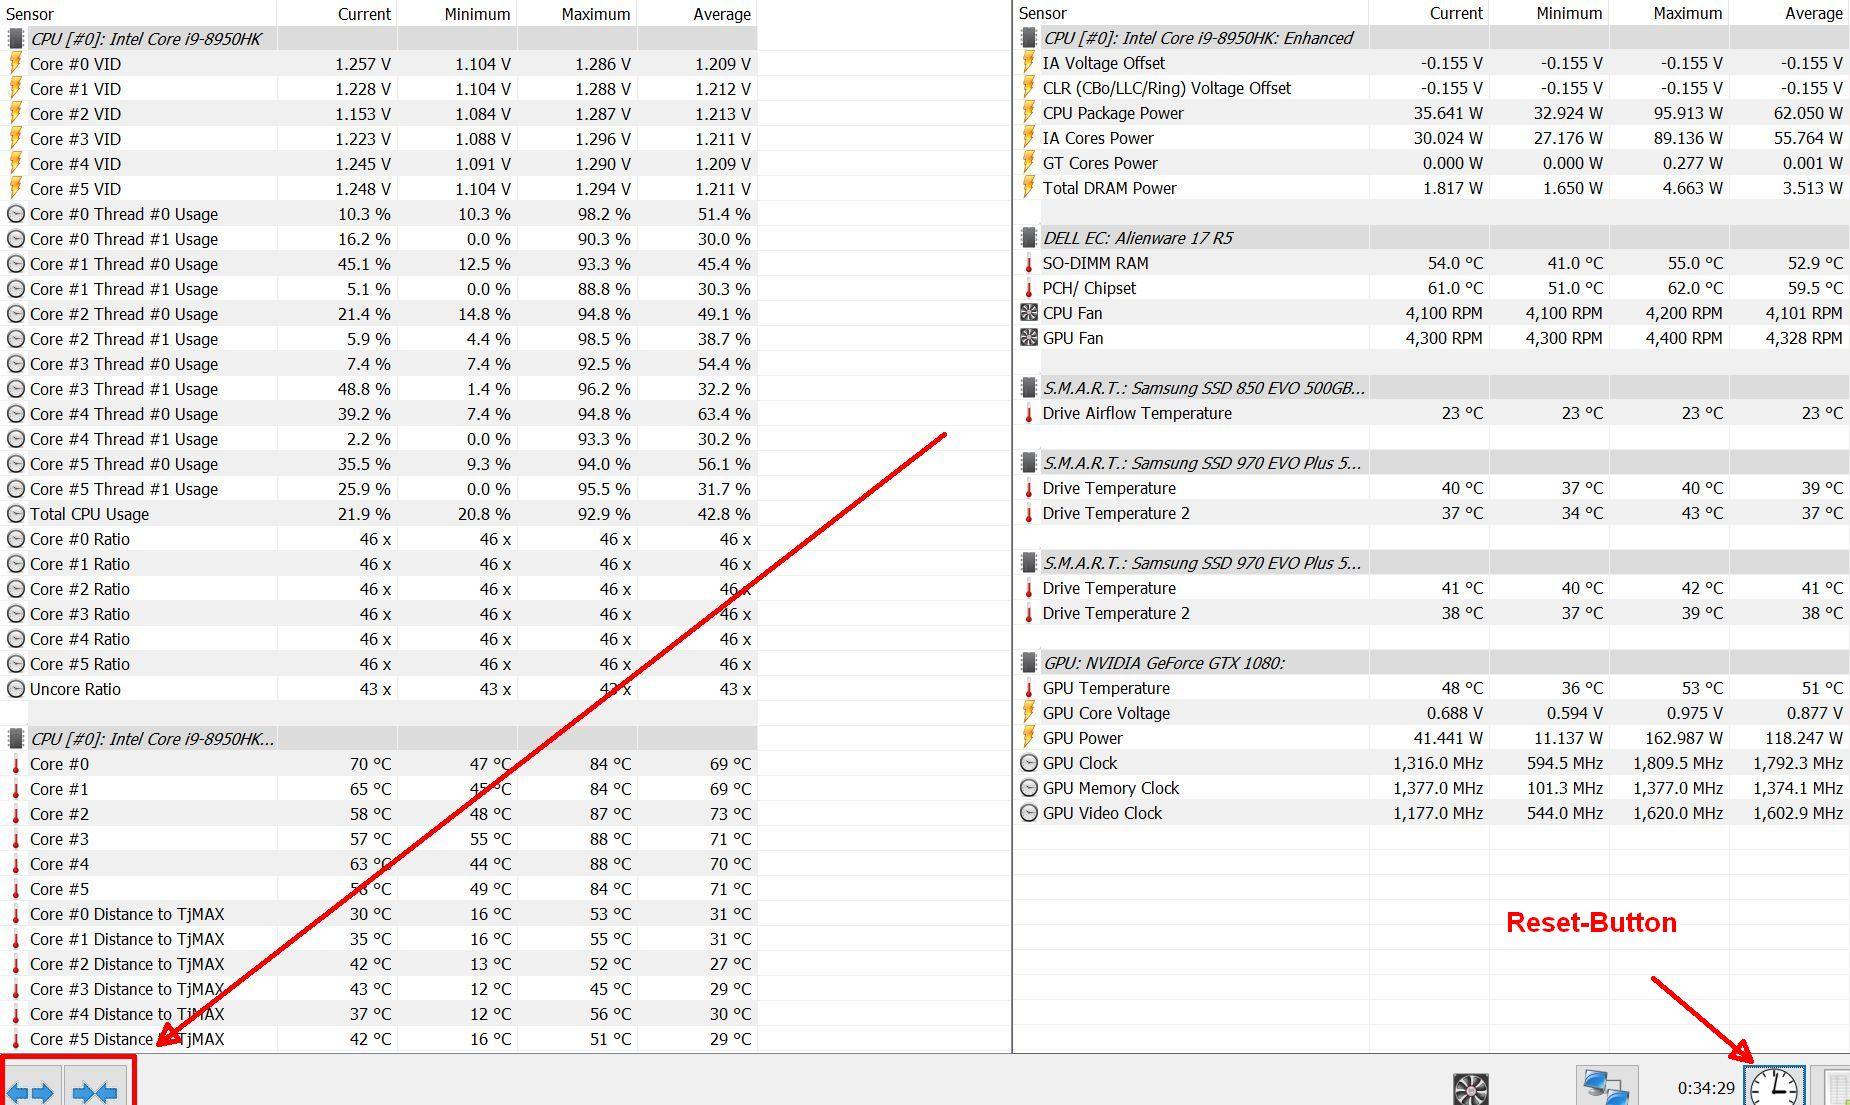Click the Current column header in right panel
The width and height of the screenshot is (1850, 1105).
pos(1429,13)
